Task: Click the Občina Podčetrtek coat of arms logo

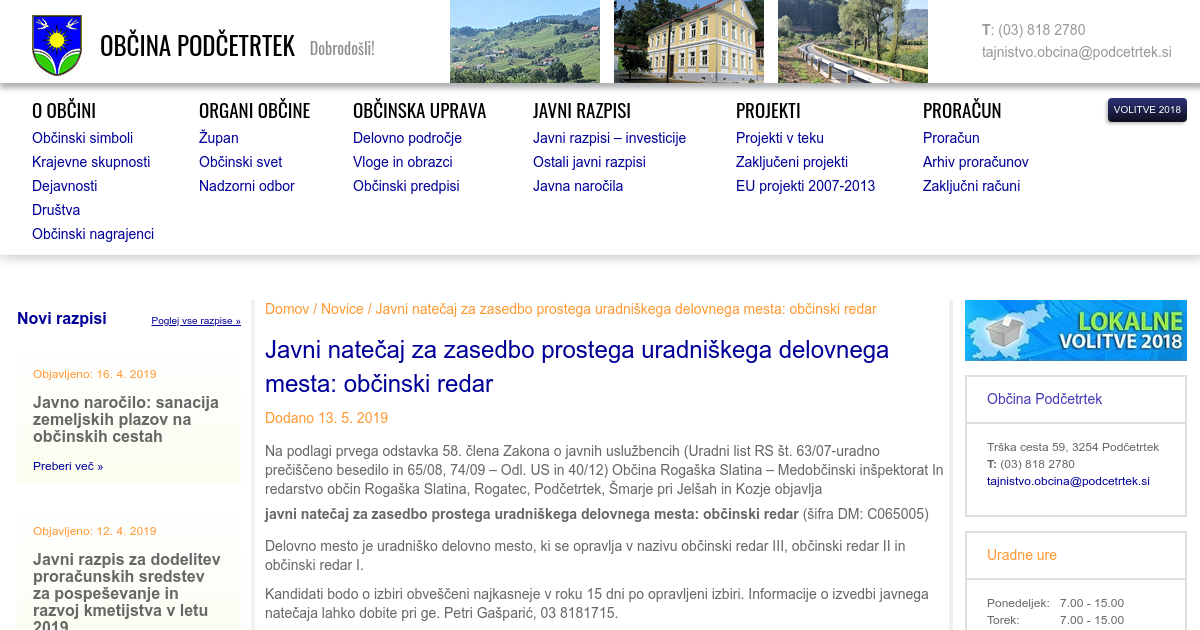Action: tap(57, 45)
